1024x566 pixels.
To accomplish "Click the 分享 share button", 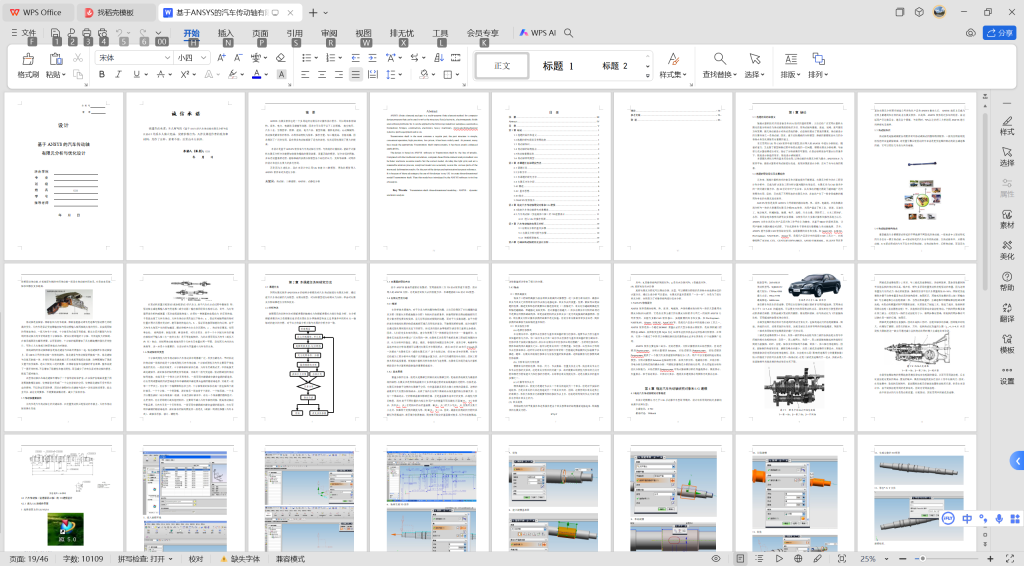I will click(x=998, y=33).
